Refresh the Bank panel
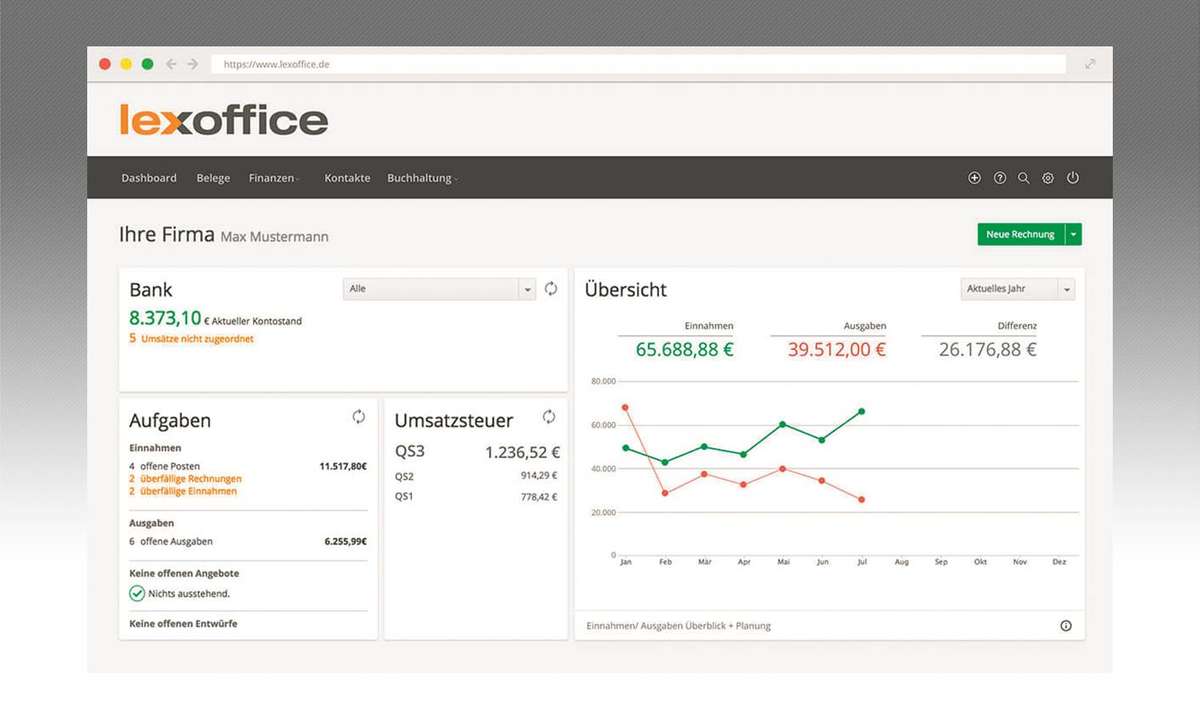This screenshot has height=720, width=1200. (x=551, y=289)
